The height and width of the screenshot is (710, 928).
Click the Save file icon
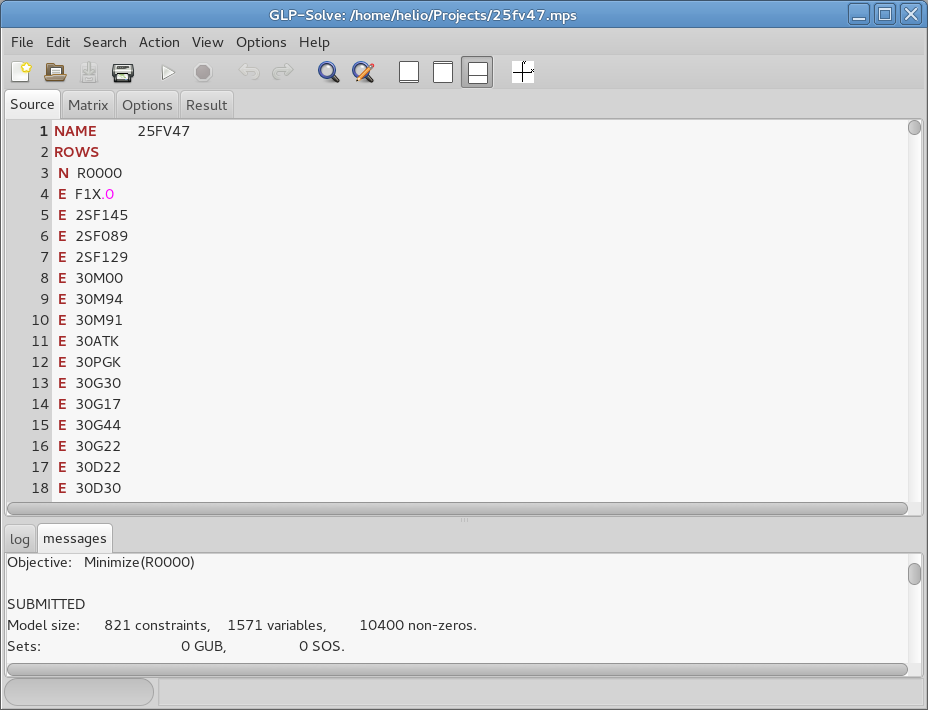click(89, 72)
